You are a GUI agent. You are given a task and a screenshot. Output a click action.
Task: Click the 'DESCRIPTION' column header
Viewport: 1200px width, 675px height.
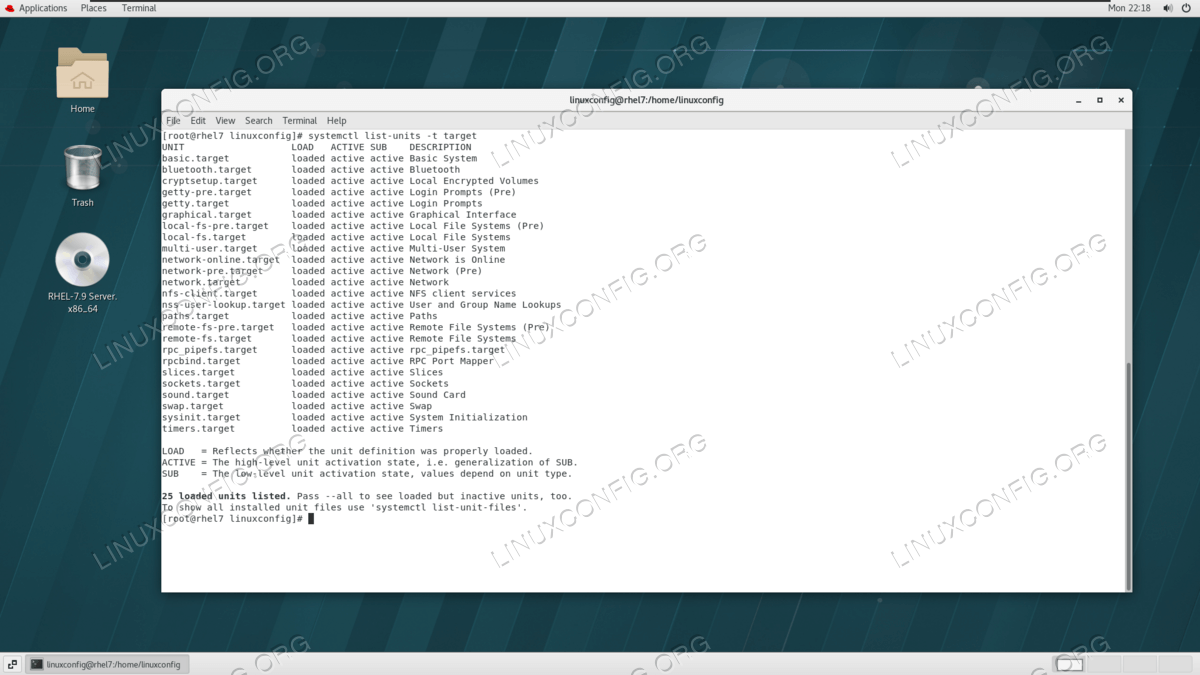tap(440, 147)
